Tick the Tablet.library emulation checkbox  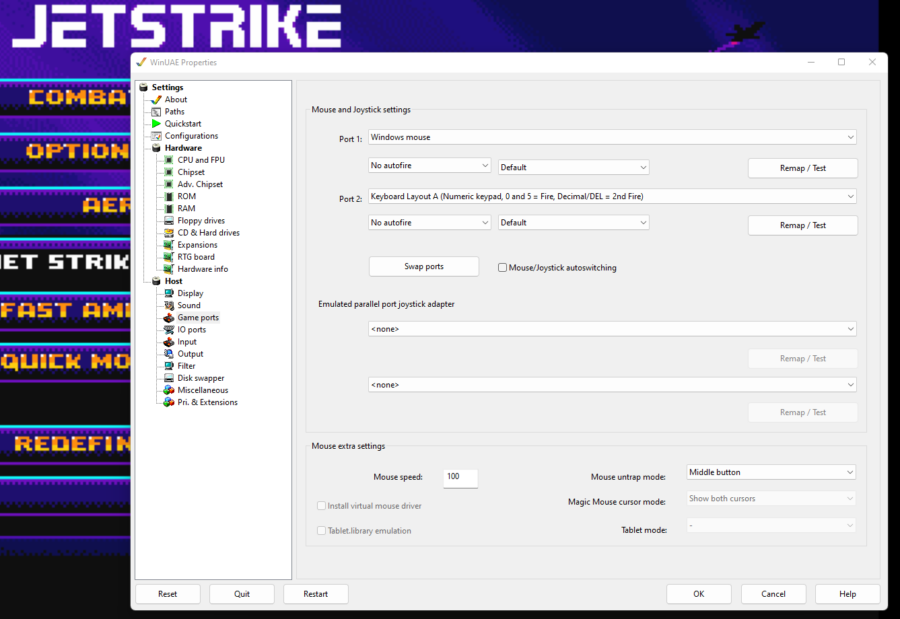tap(321, 531)
